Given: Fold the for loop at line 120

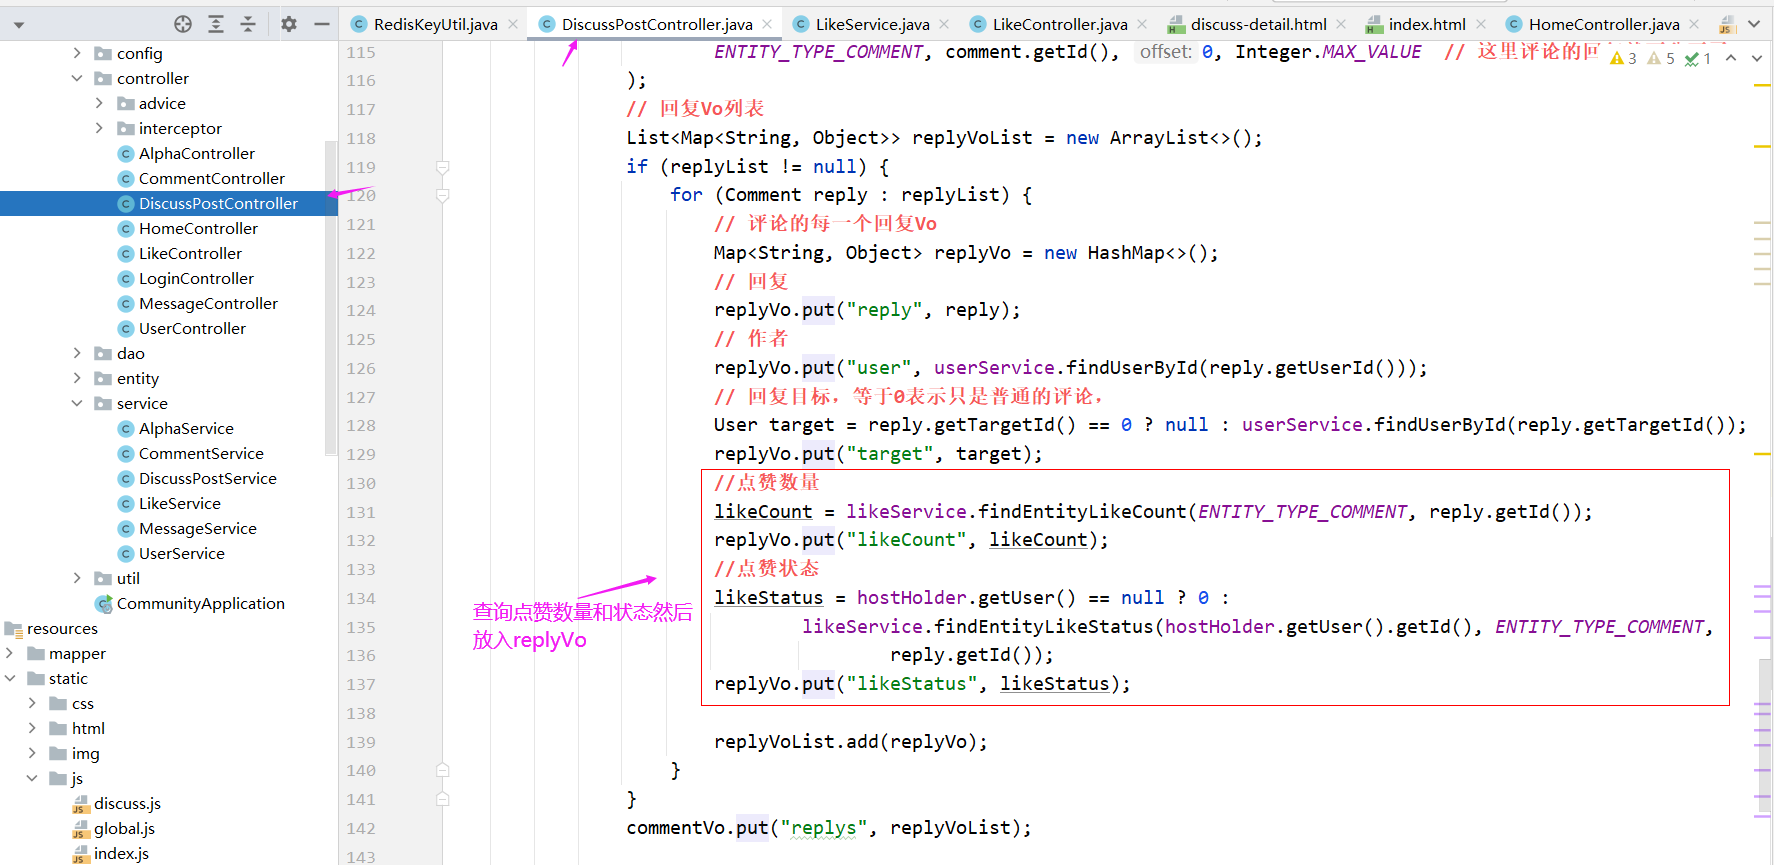Looking at the screenshot, I should 442,195.
